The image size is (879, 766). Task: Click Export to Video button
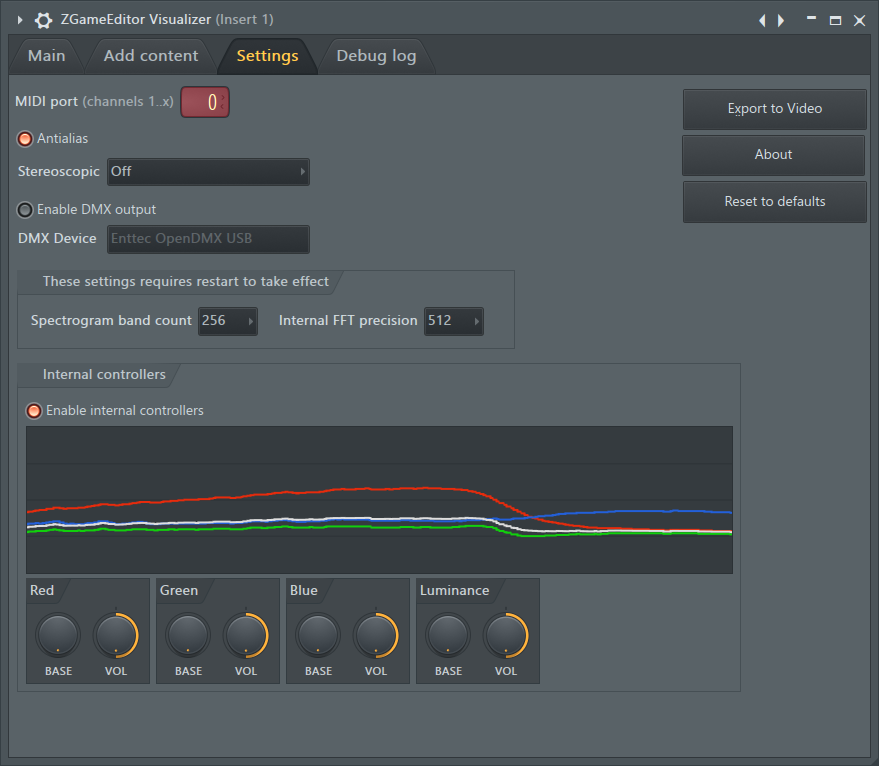tap(774, 109)
